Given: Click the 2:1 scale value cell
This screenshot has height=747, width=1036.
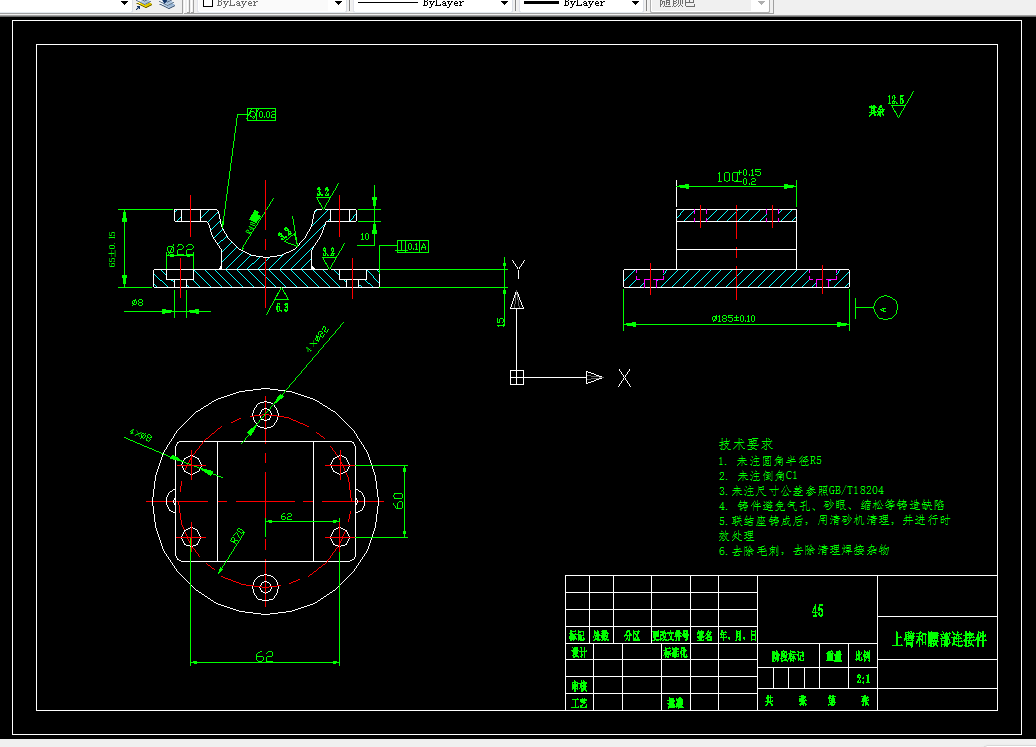Looking at the screenshot, I should 863,678.
